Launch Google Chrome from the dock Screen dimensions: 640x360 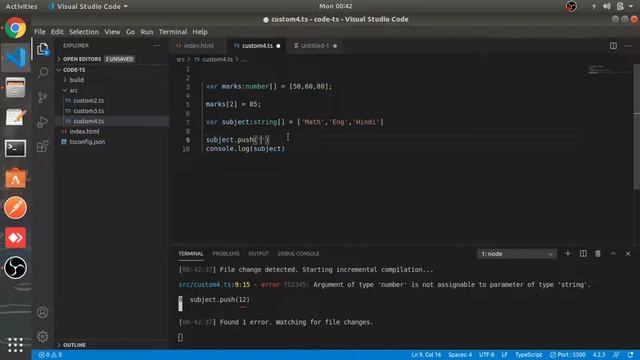pos(16,28)
